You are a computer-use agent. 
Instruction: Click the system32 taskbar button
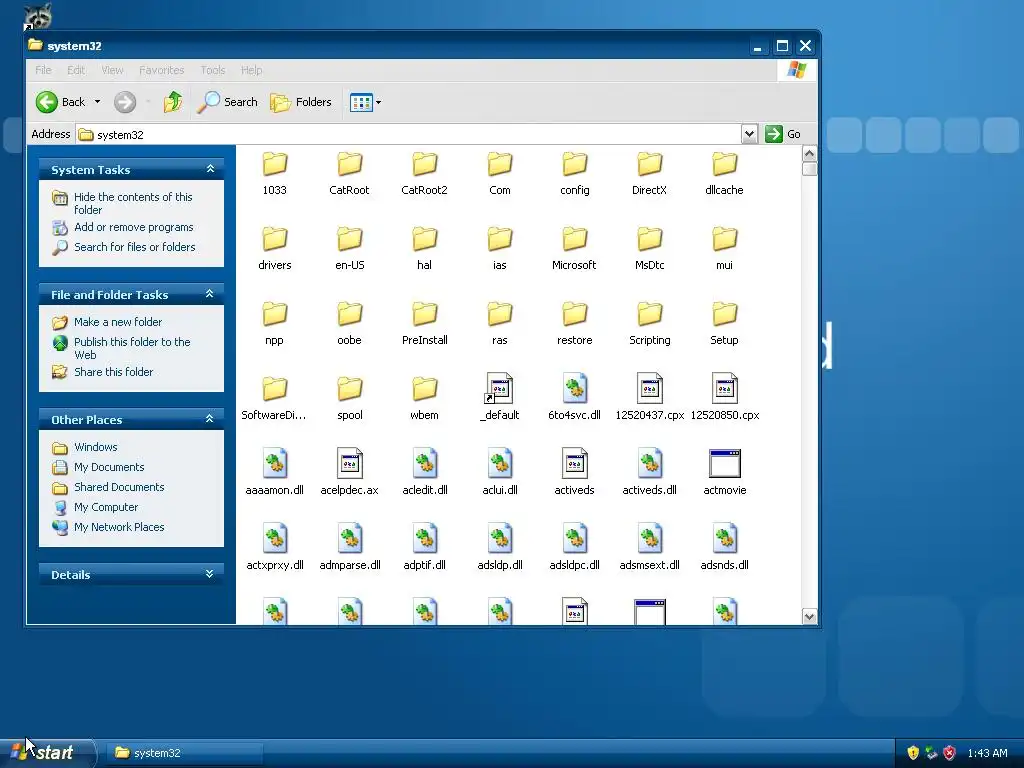[185, 753]
